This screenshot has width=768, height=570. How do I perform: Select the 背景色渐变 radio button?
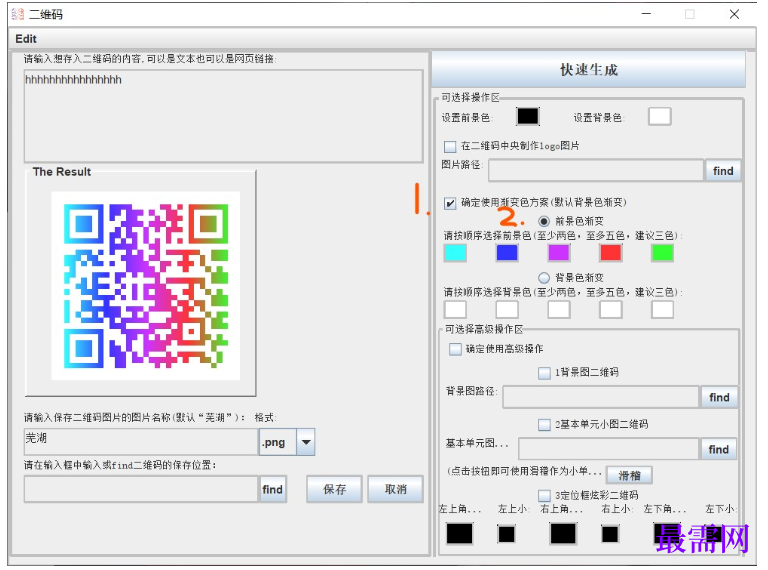click(544, 278)
